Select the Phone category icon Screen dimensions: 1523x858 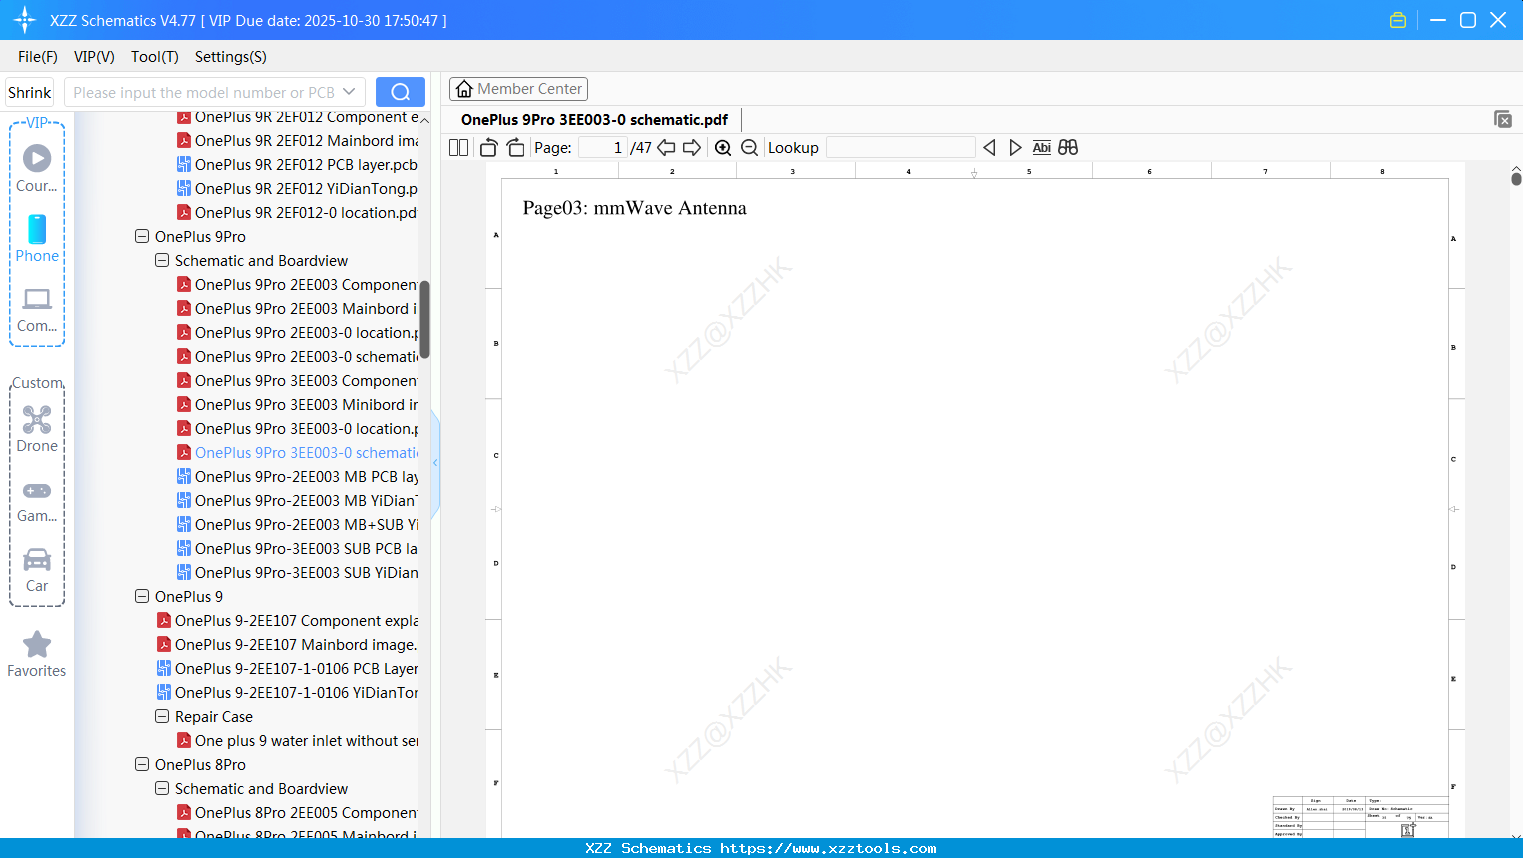(37, 239)
